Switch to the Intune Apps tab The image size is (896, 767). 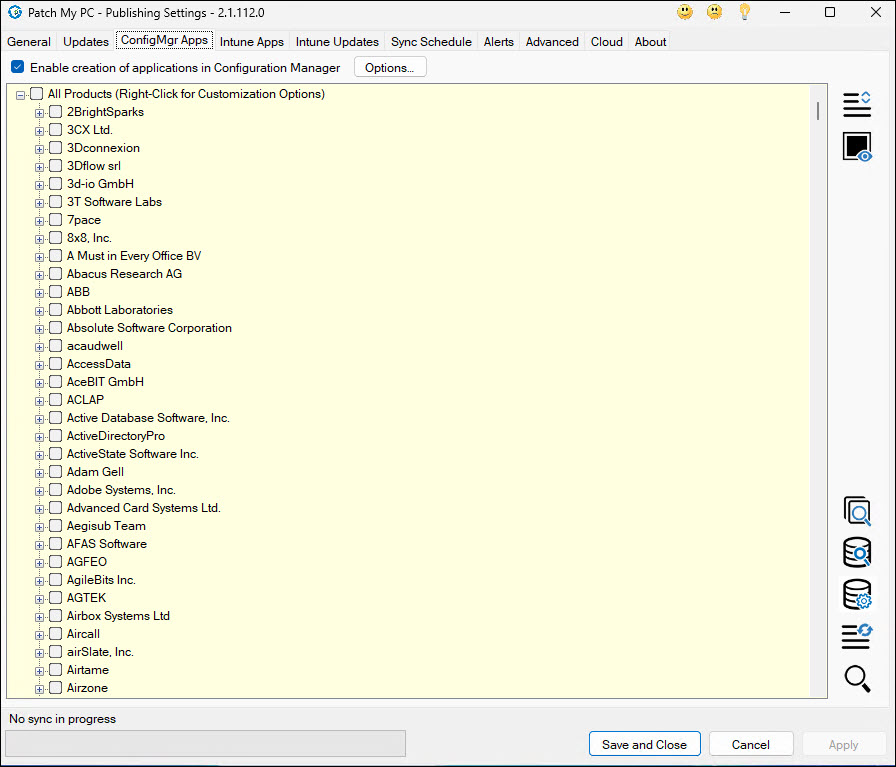[252, 42]
